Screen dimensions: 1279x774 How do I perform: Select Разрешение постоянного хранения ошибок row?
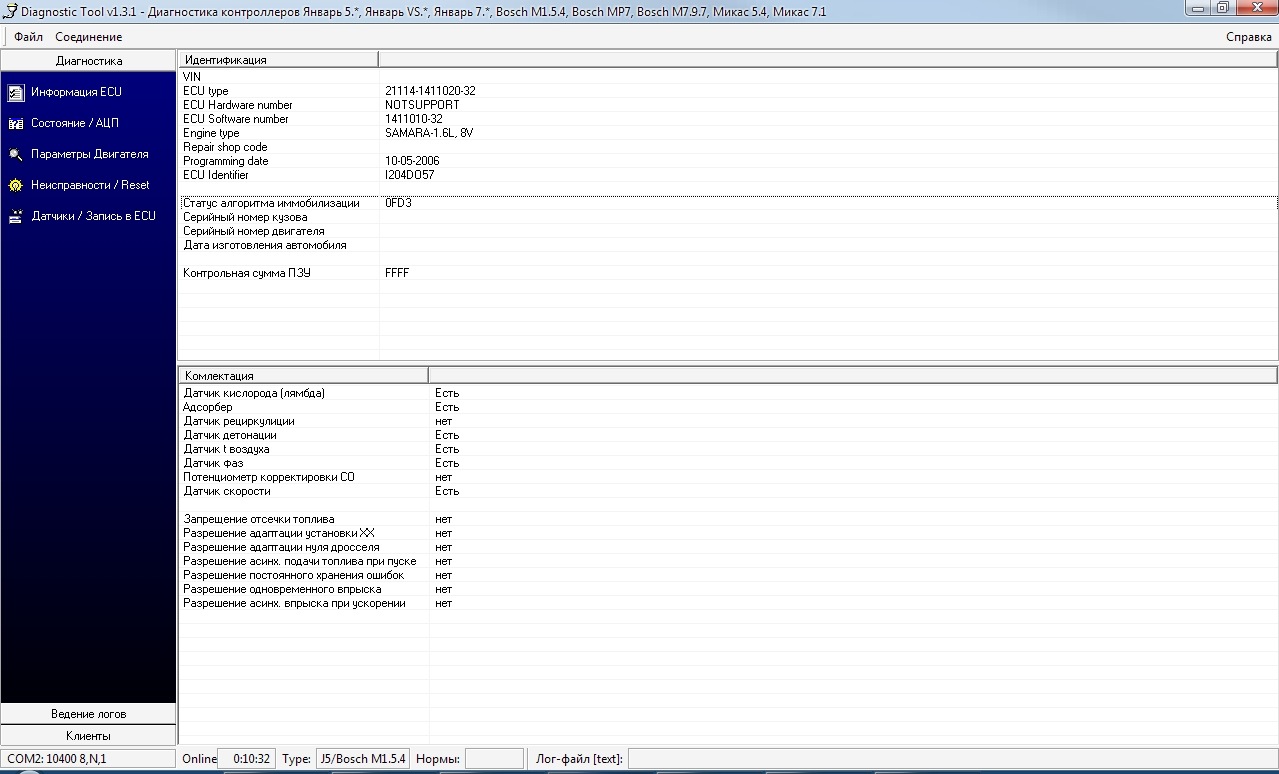(728, 575)
